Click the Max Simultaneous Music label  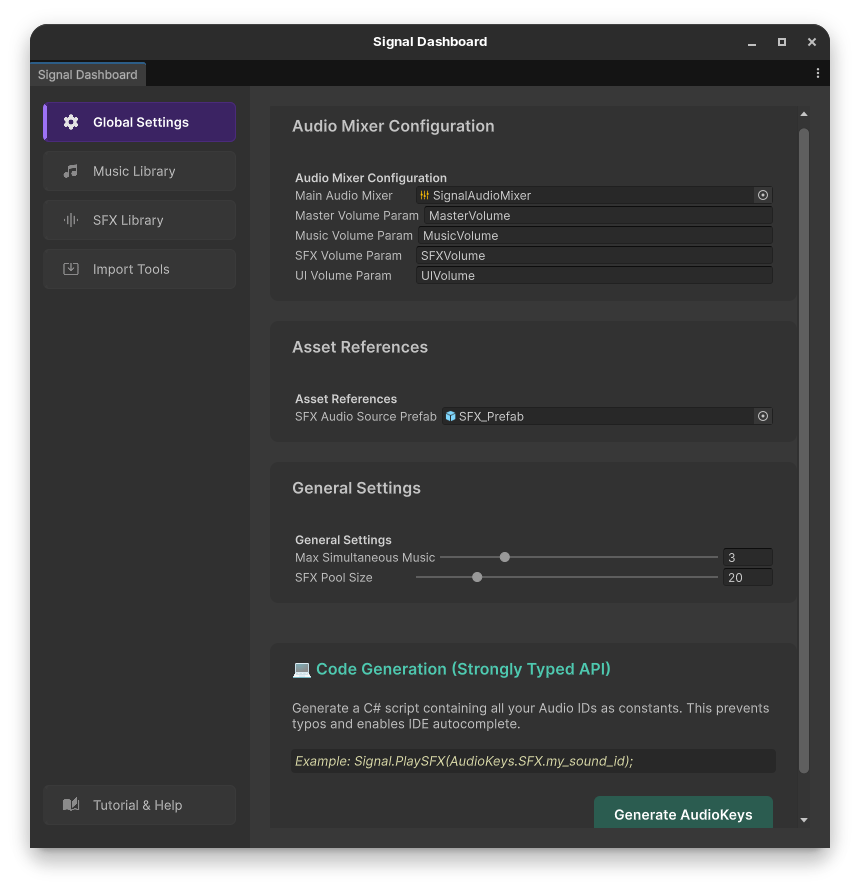point(365,557)
